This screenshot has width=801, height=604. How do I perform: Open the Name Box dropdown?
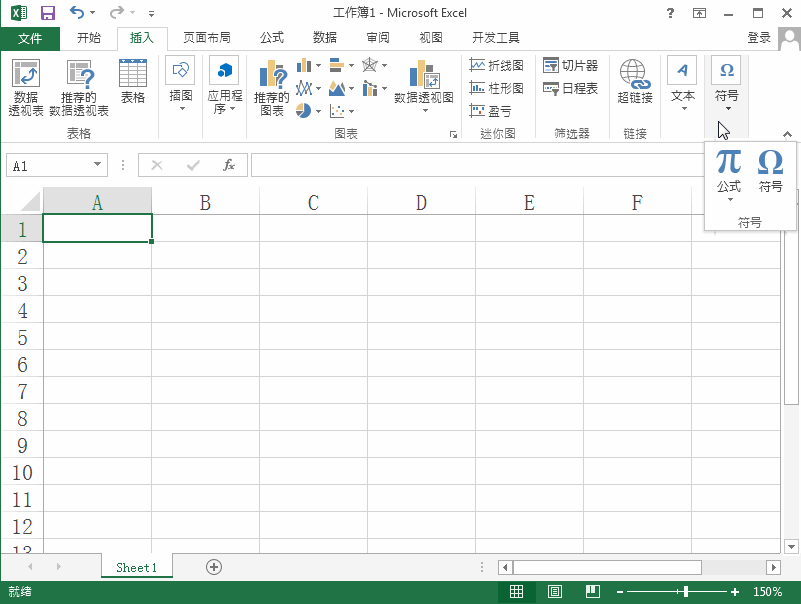96,164
